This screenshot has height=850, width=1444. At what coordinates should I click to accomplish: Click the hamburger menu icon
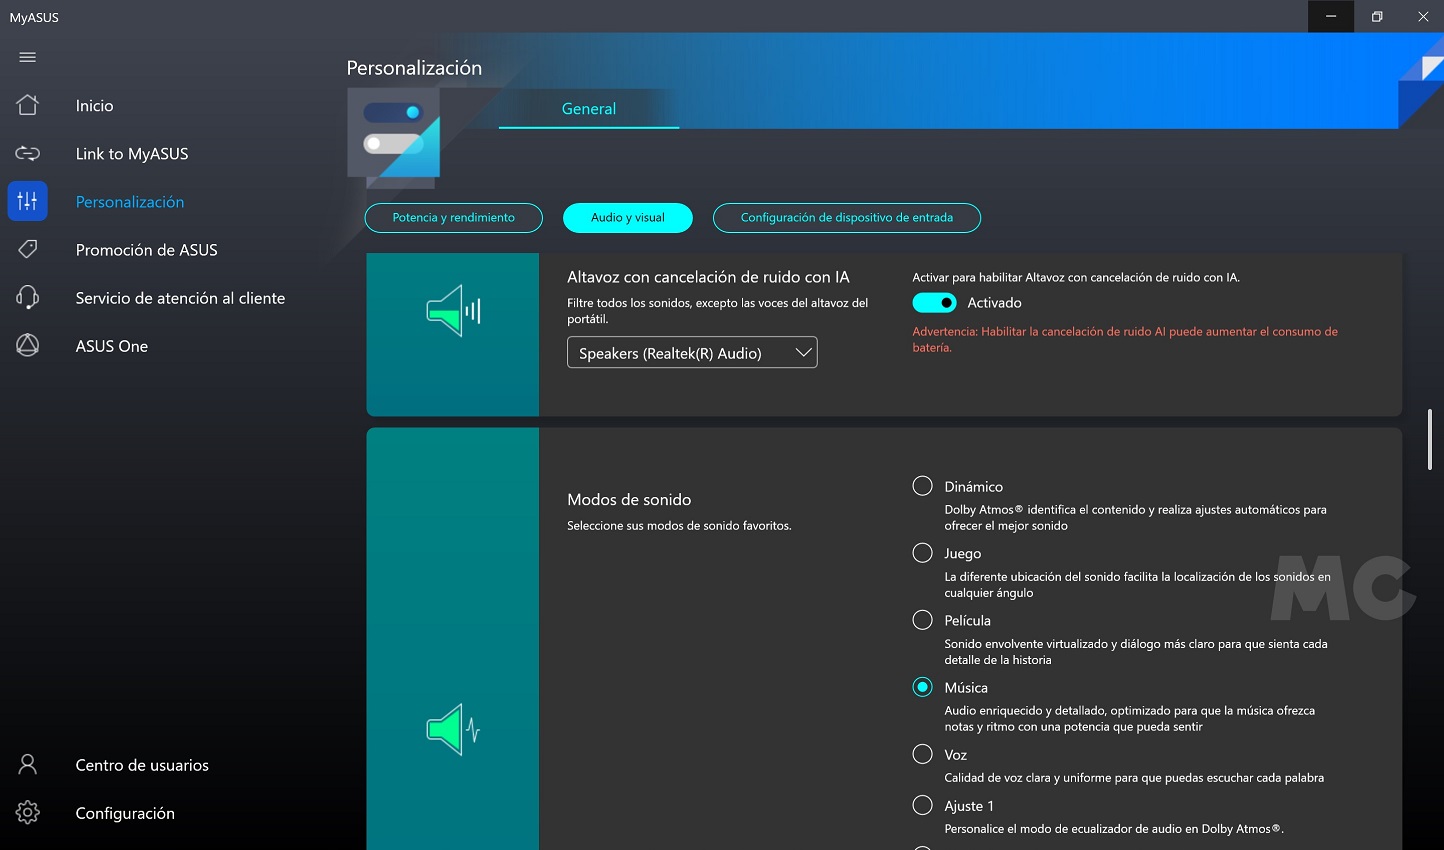27,57
